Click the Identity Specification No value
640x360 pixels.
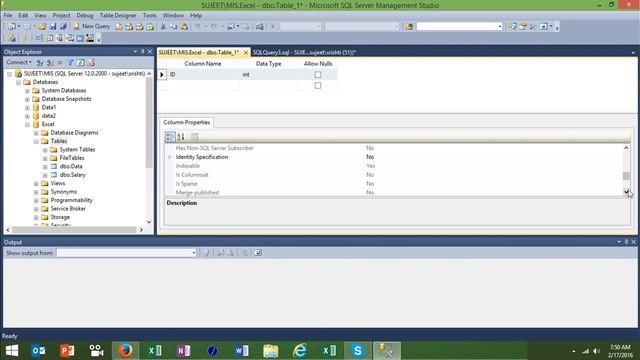[370, 157]
